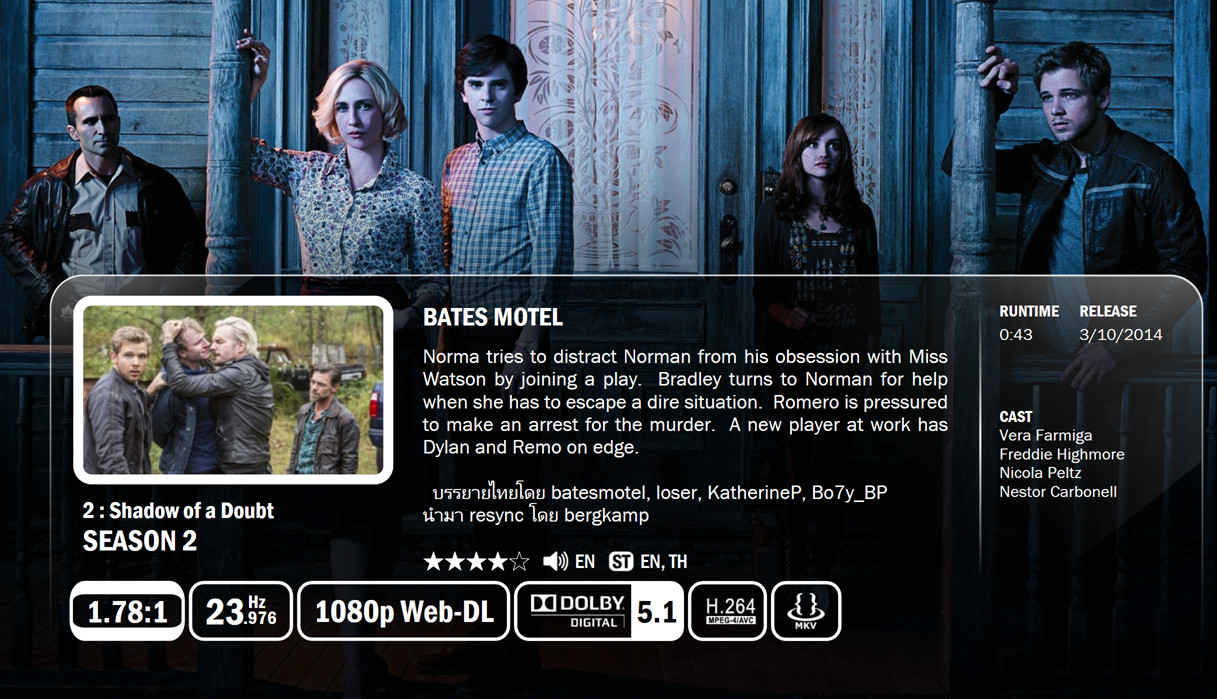Click the runtime value 0:43

(1016, 335)
